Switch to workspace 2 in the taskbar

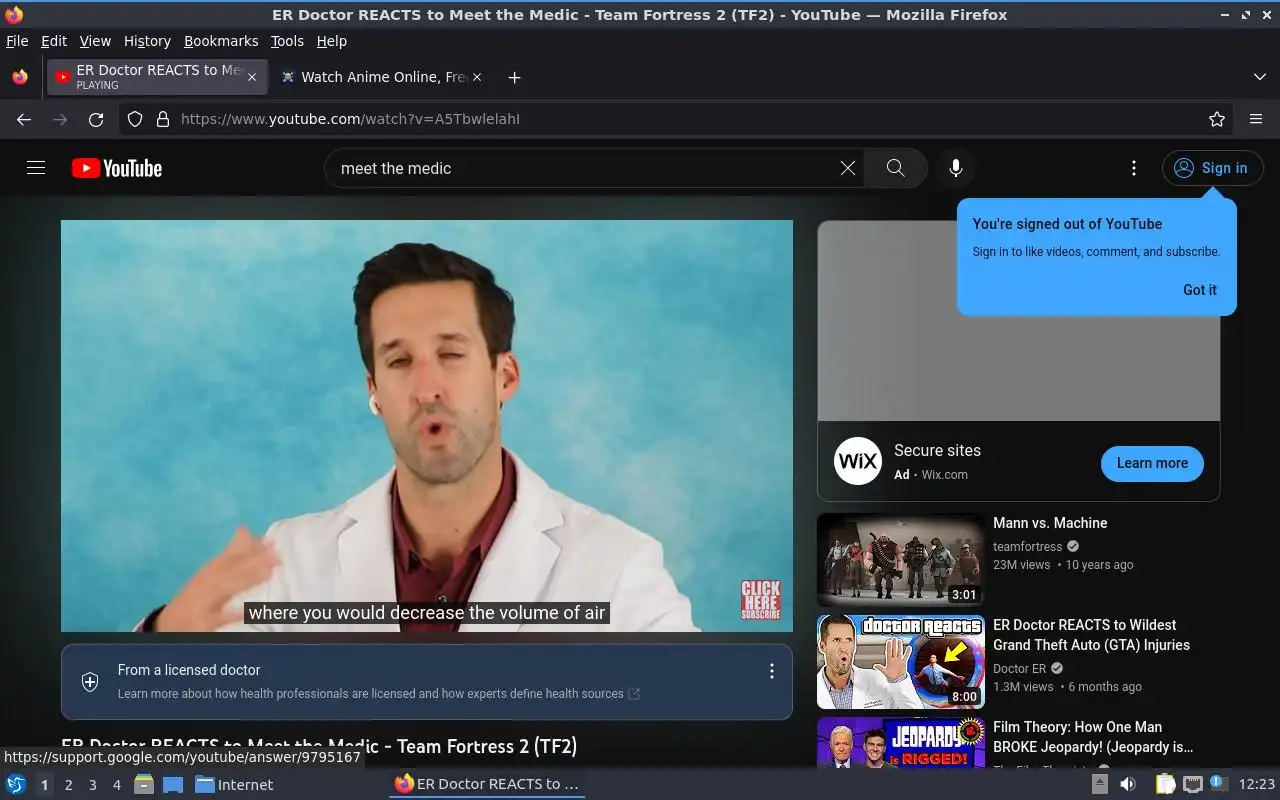click(68, 785)
